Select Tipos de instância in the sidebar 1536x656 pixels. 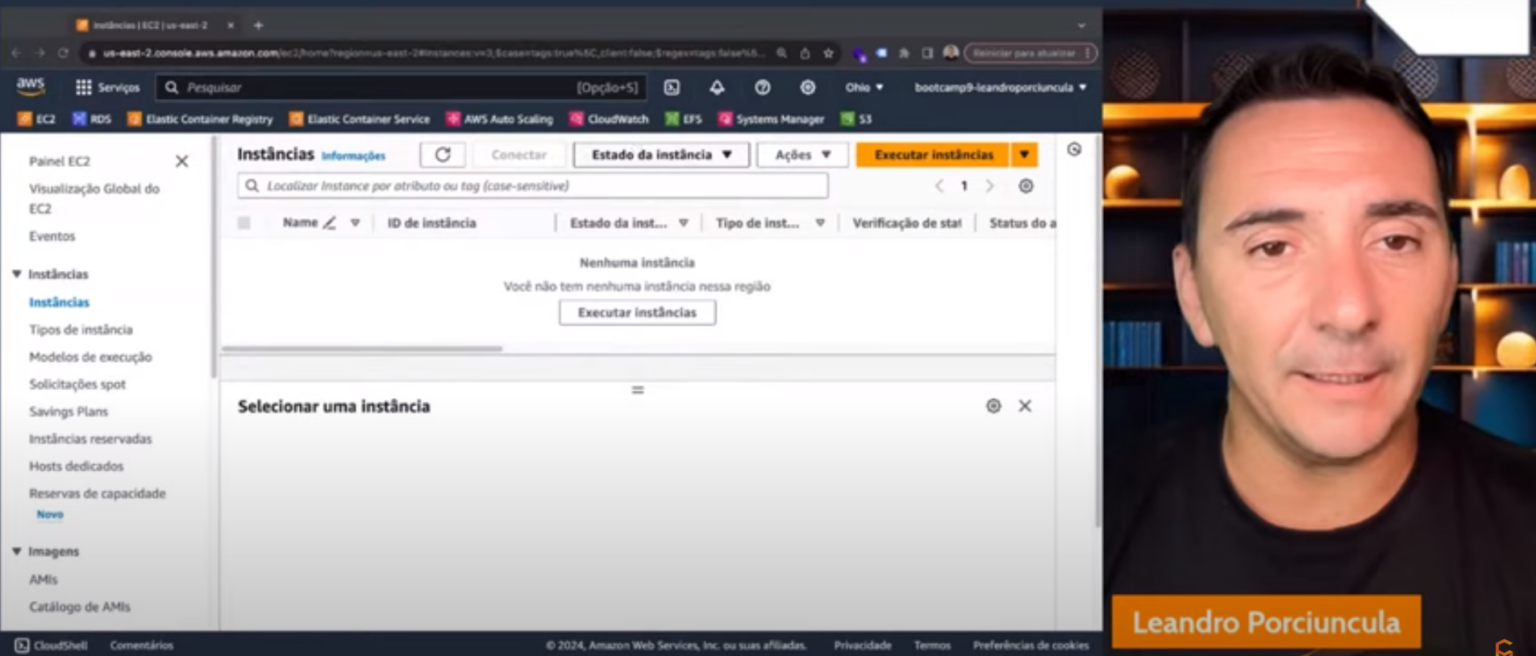[x=81, y=329]
